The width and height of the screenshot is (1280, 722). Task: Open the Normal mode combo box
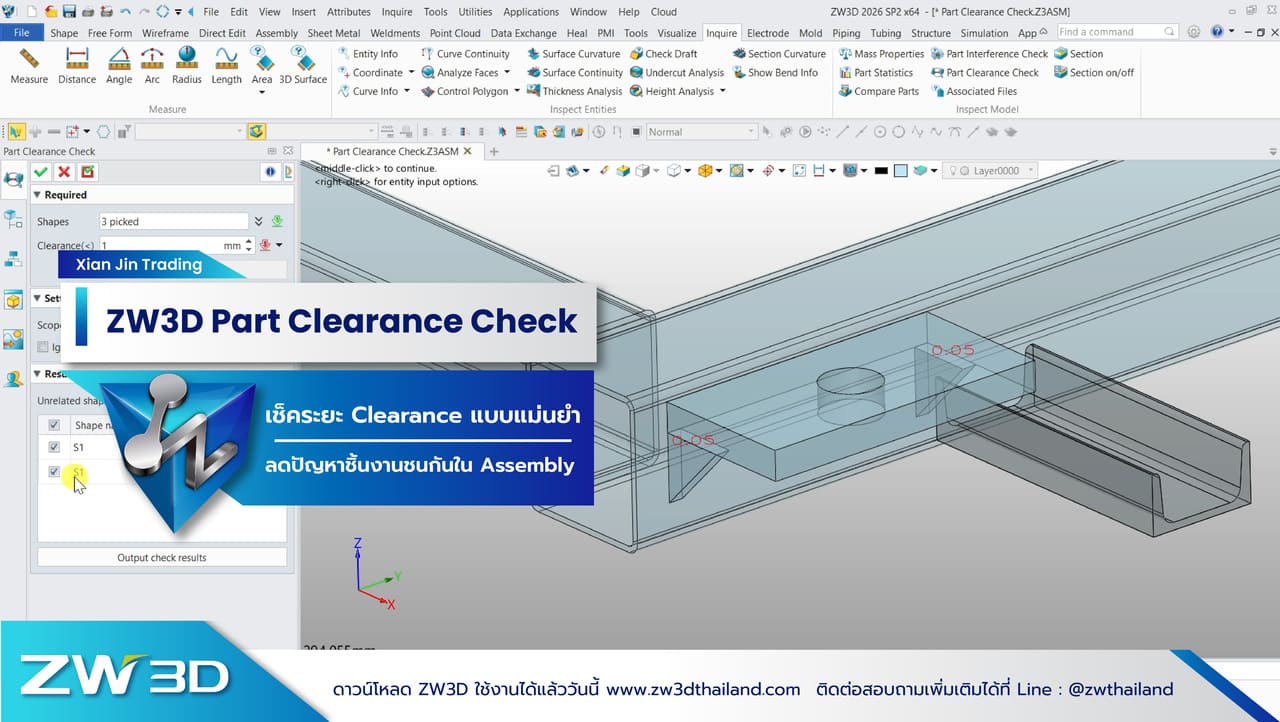click(x=701, y=132)
